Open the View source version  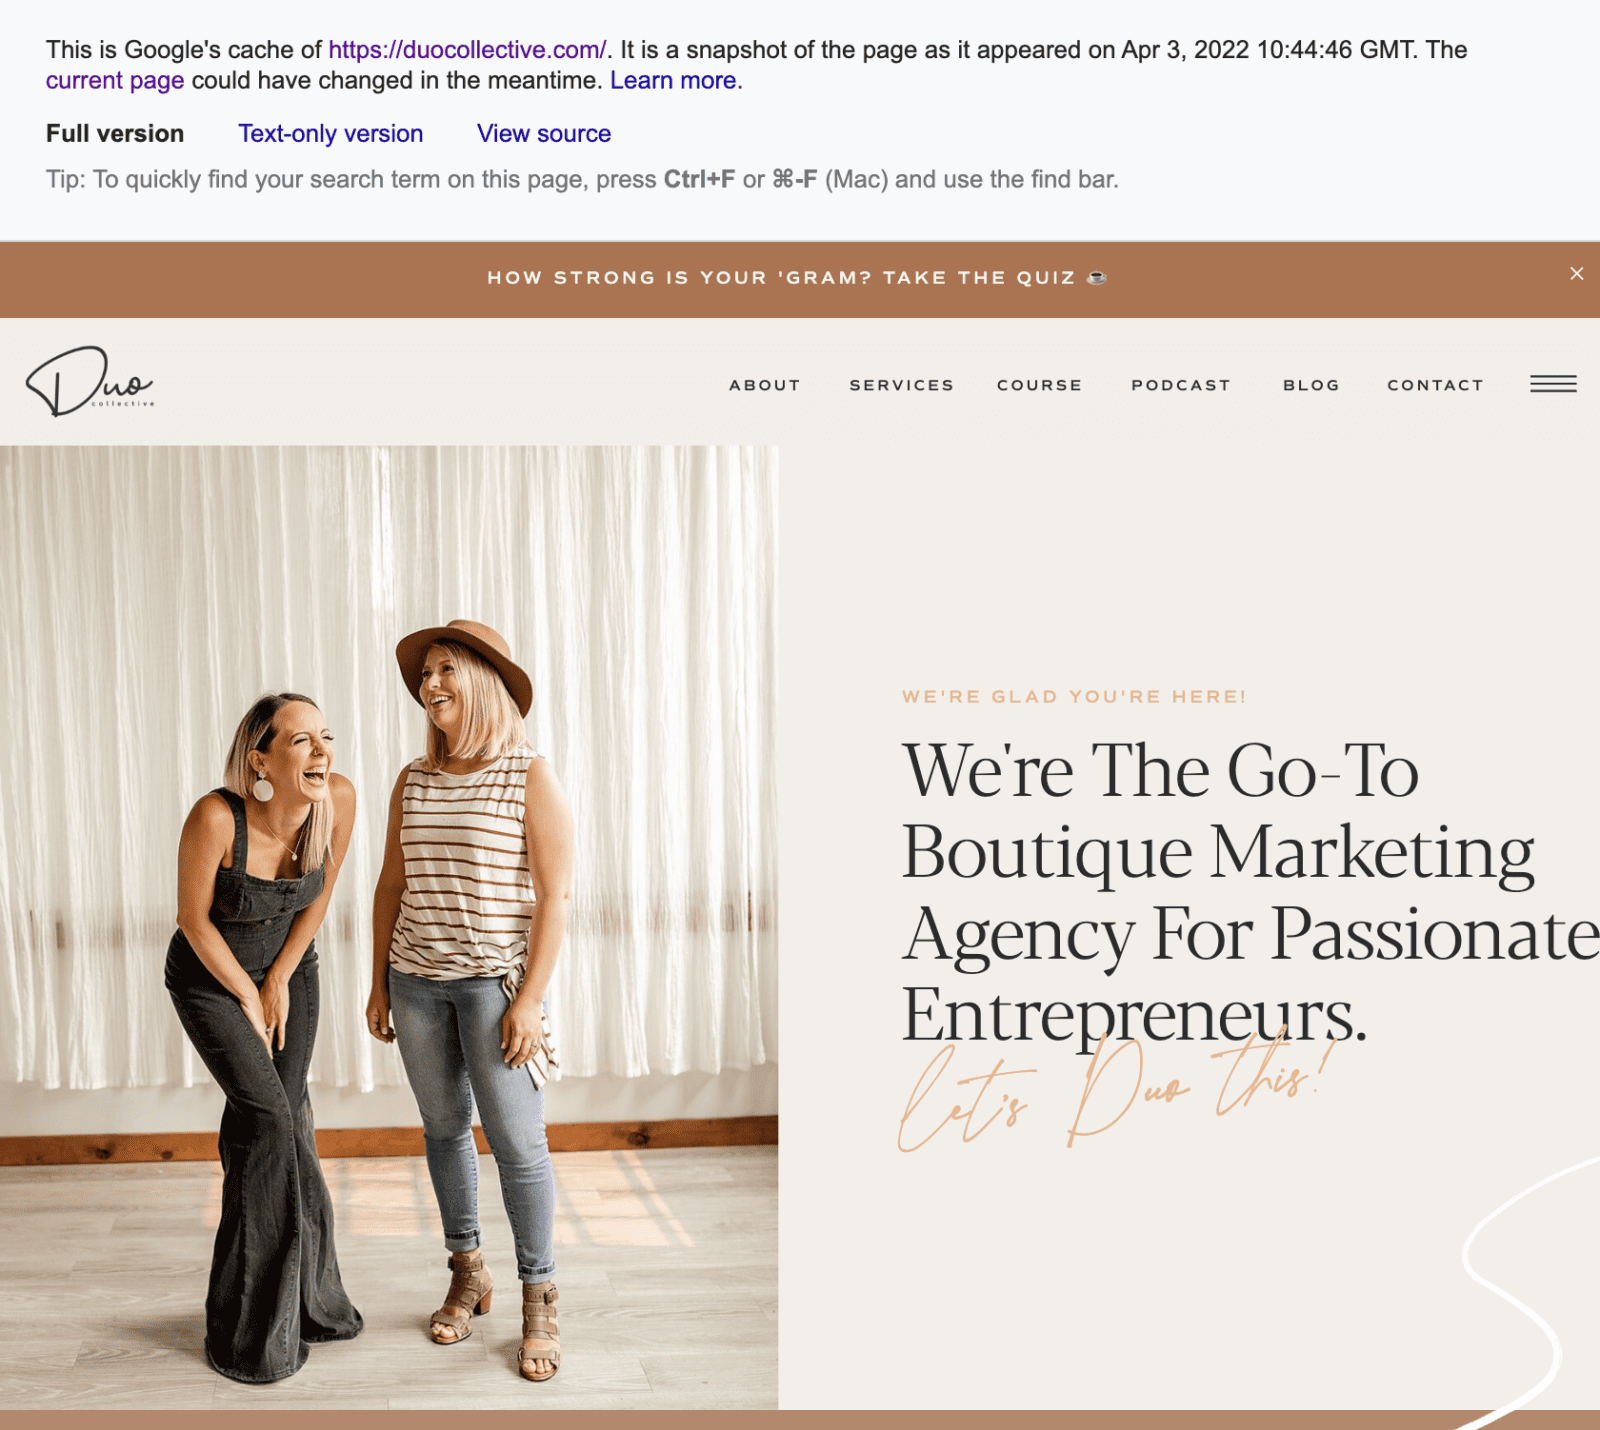point(544,133)
